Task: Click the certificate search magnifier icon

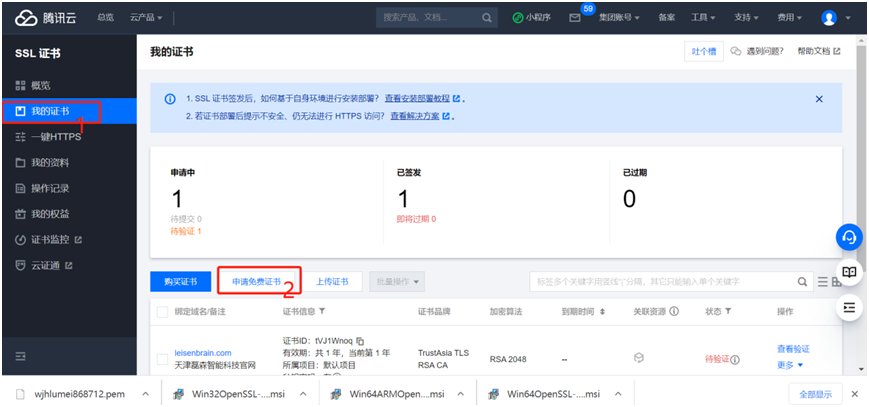Action: pos(802,282)
